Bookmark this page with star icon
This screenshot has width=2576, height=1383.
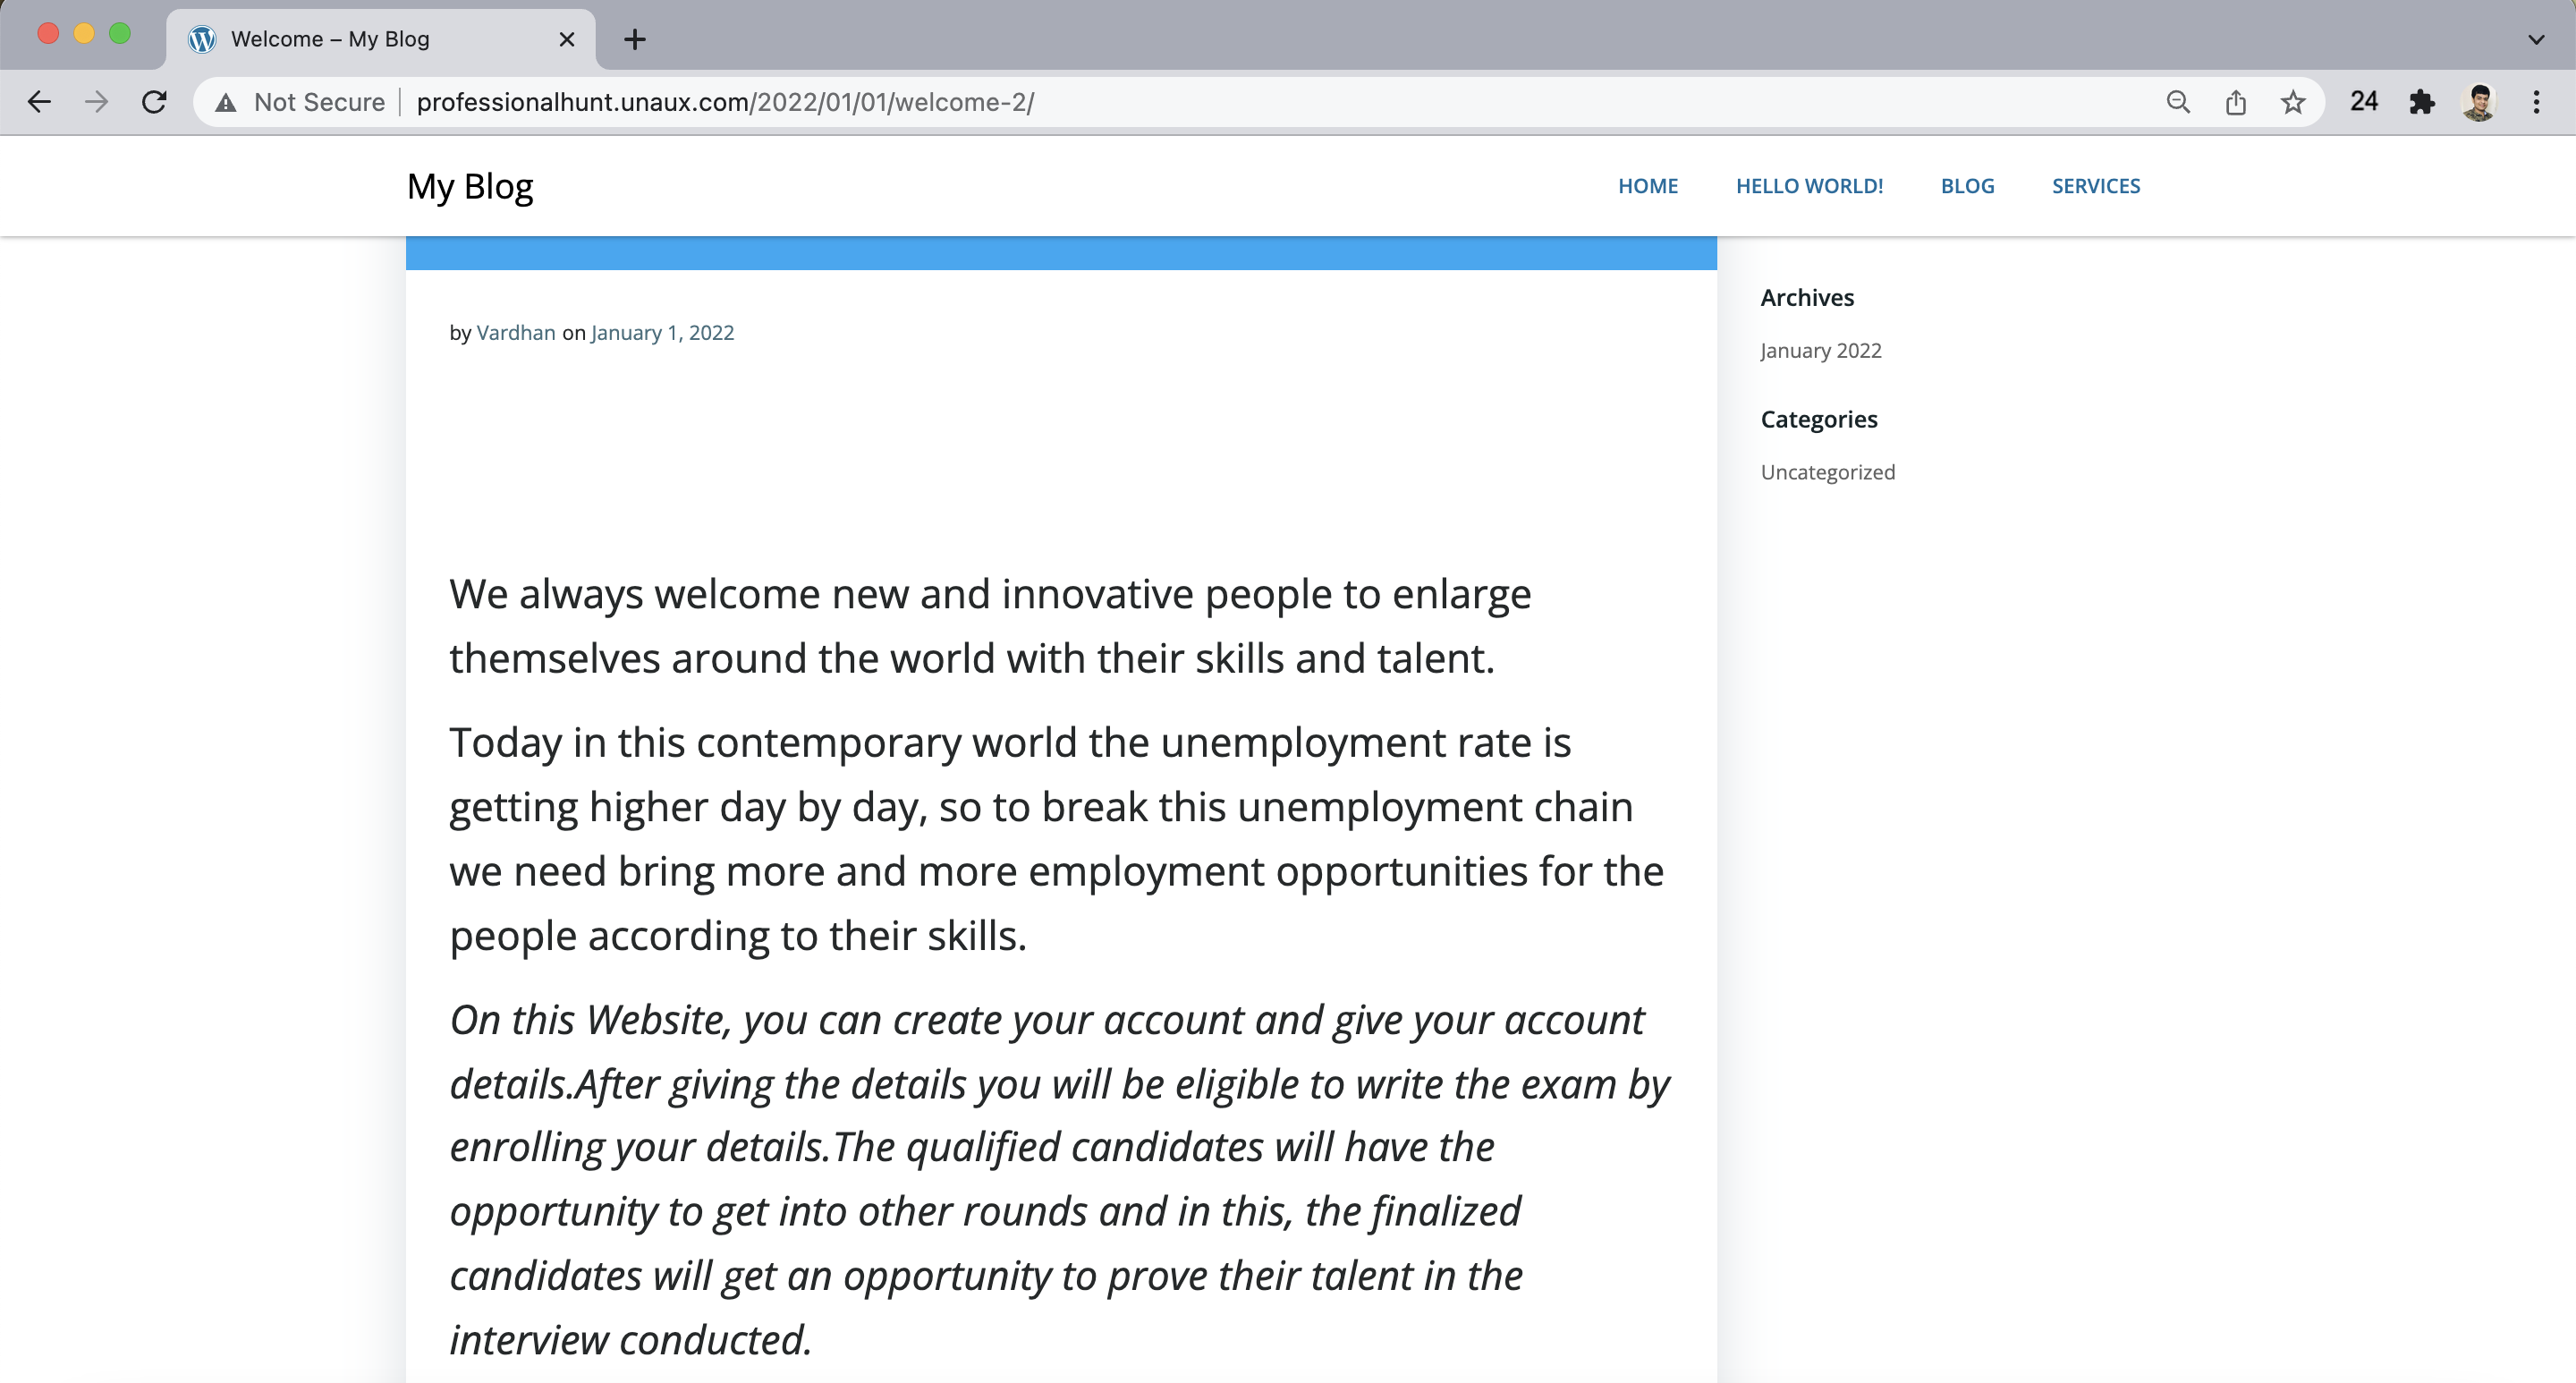coord(2293,102)
